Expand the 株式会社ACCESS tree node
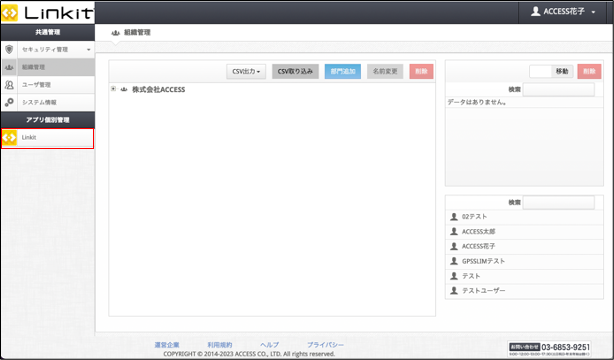This screenshot has height=360, width=614. (x=113, y=89)
